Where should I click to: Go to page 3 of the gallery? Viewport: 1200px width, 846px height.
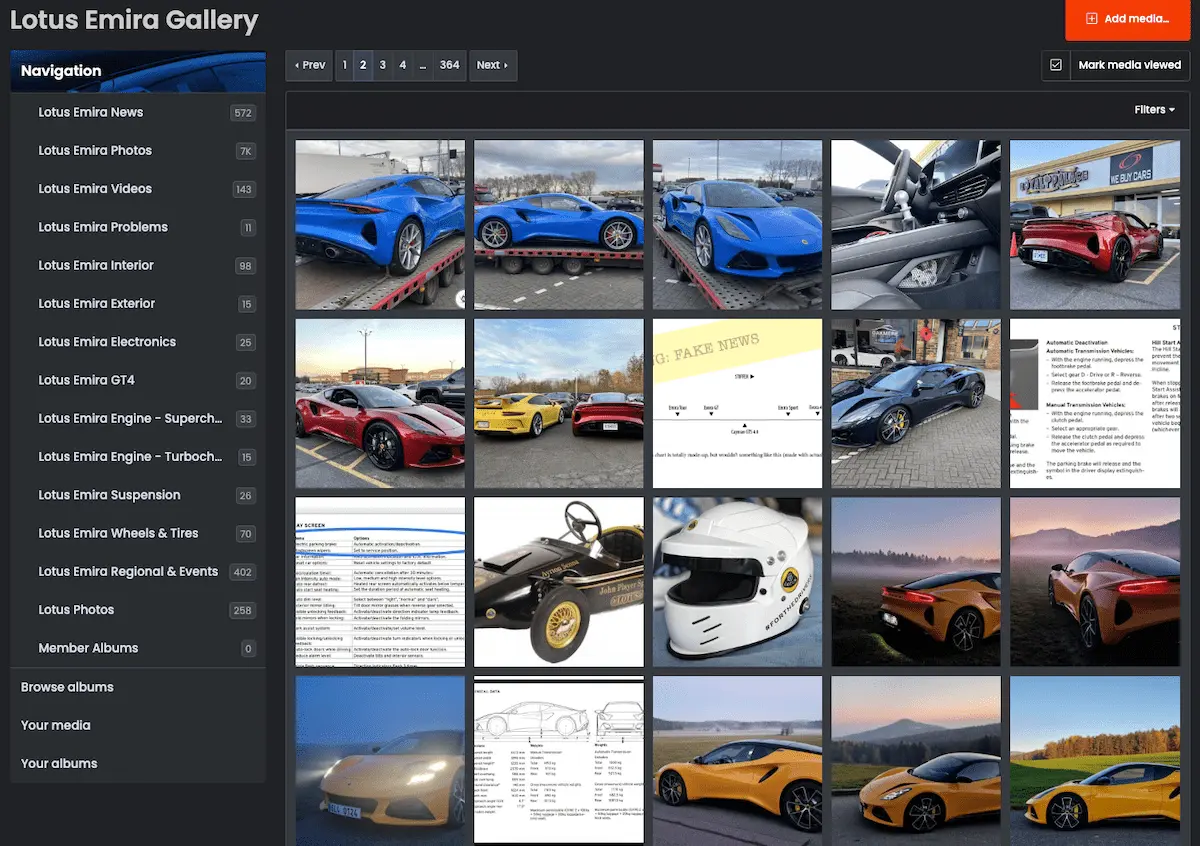pos(382,65)
